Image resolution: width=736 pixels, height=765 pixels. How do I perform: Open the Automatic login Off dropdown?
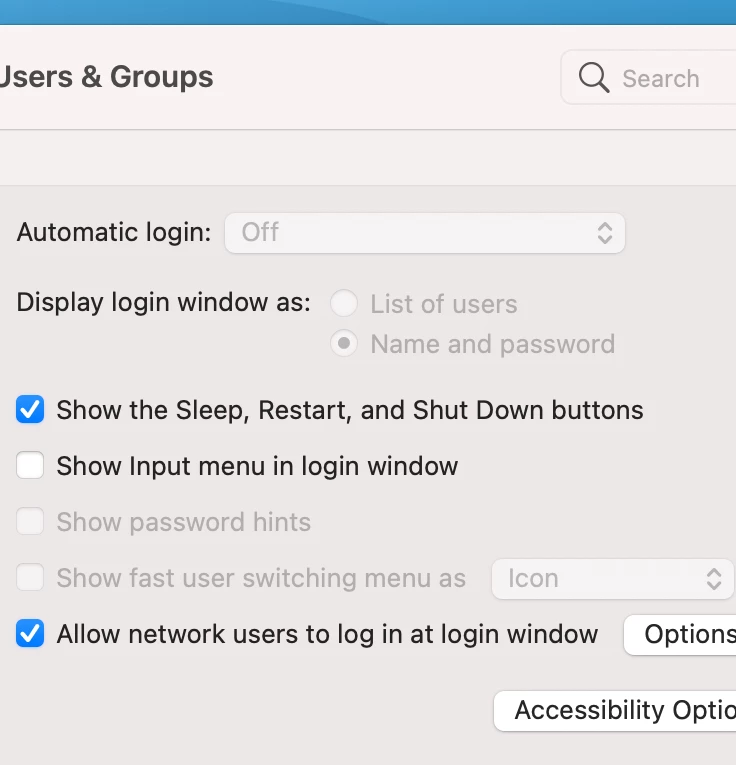(425, 233)
